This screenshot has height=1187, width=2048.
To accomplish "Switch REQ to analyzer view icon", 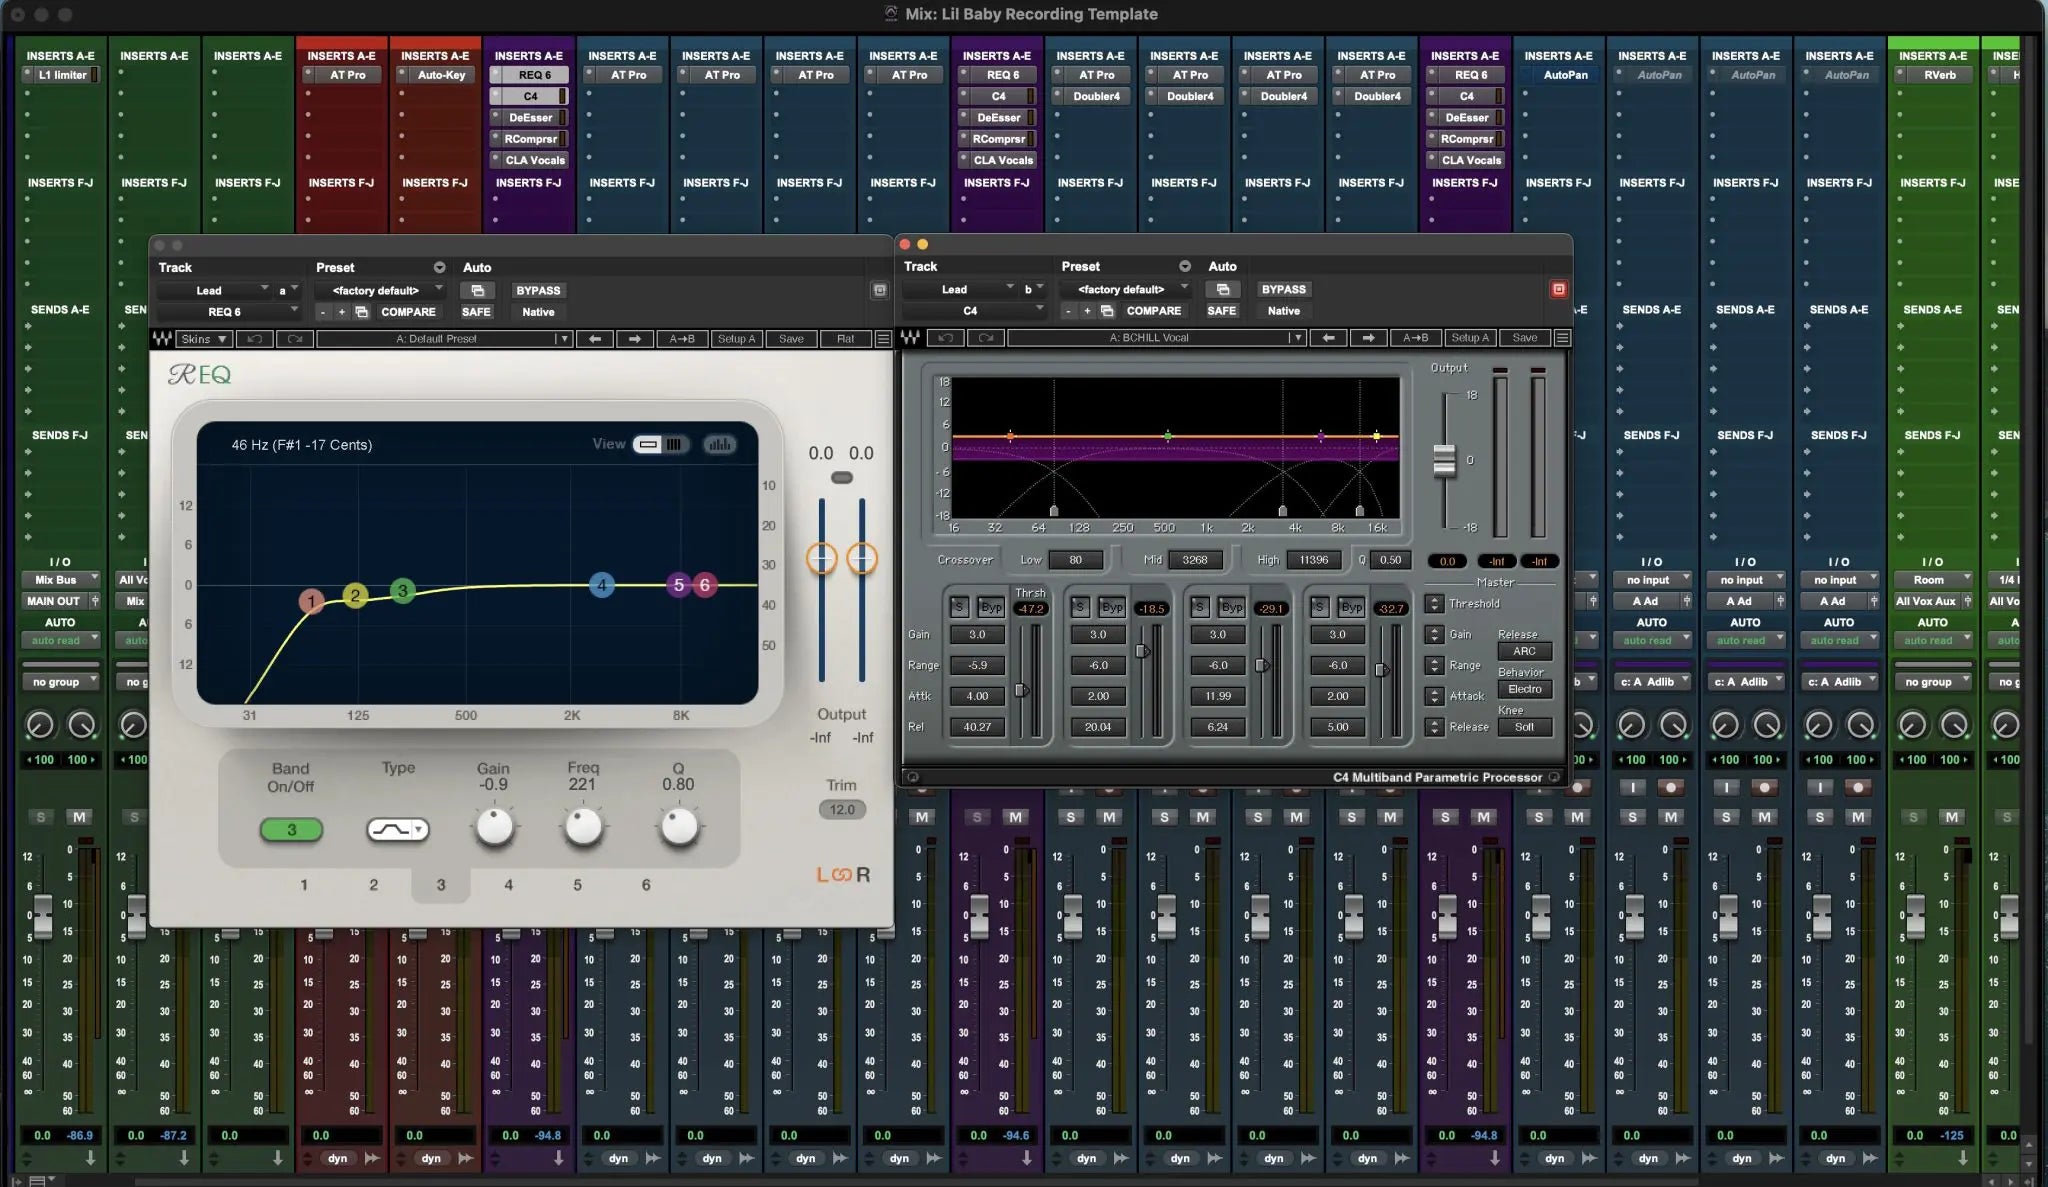I will coord(719,444).
